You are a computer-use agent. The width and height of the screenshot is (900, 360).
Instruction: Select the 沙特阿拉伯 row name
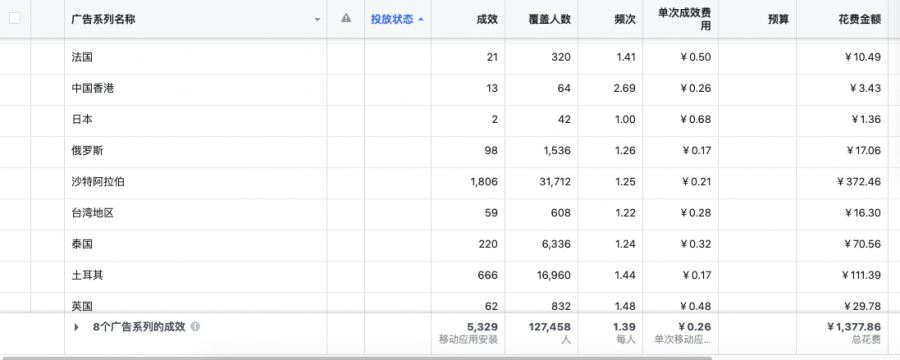[98, 182]
